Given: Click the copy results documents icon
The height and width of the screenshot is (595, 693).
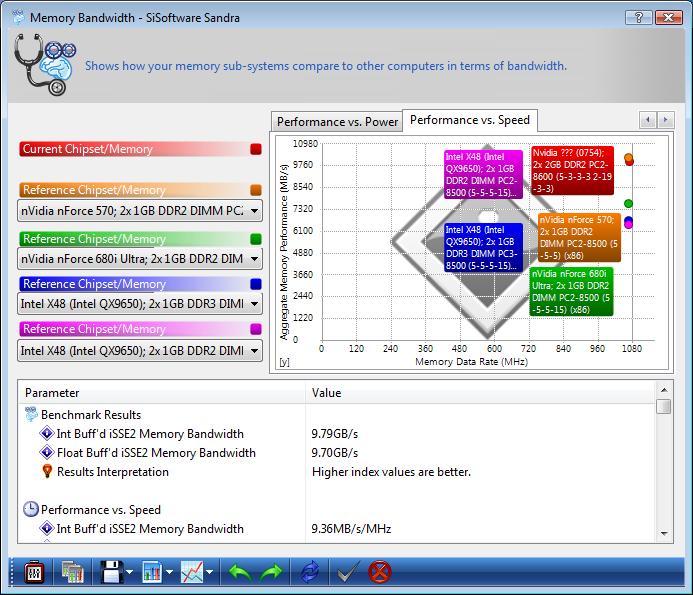Looking at the screenshot, I should click(72, 573).
